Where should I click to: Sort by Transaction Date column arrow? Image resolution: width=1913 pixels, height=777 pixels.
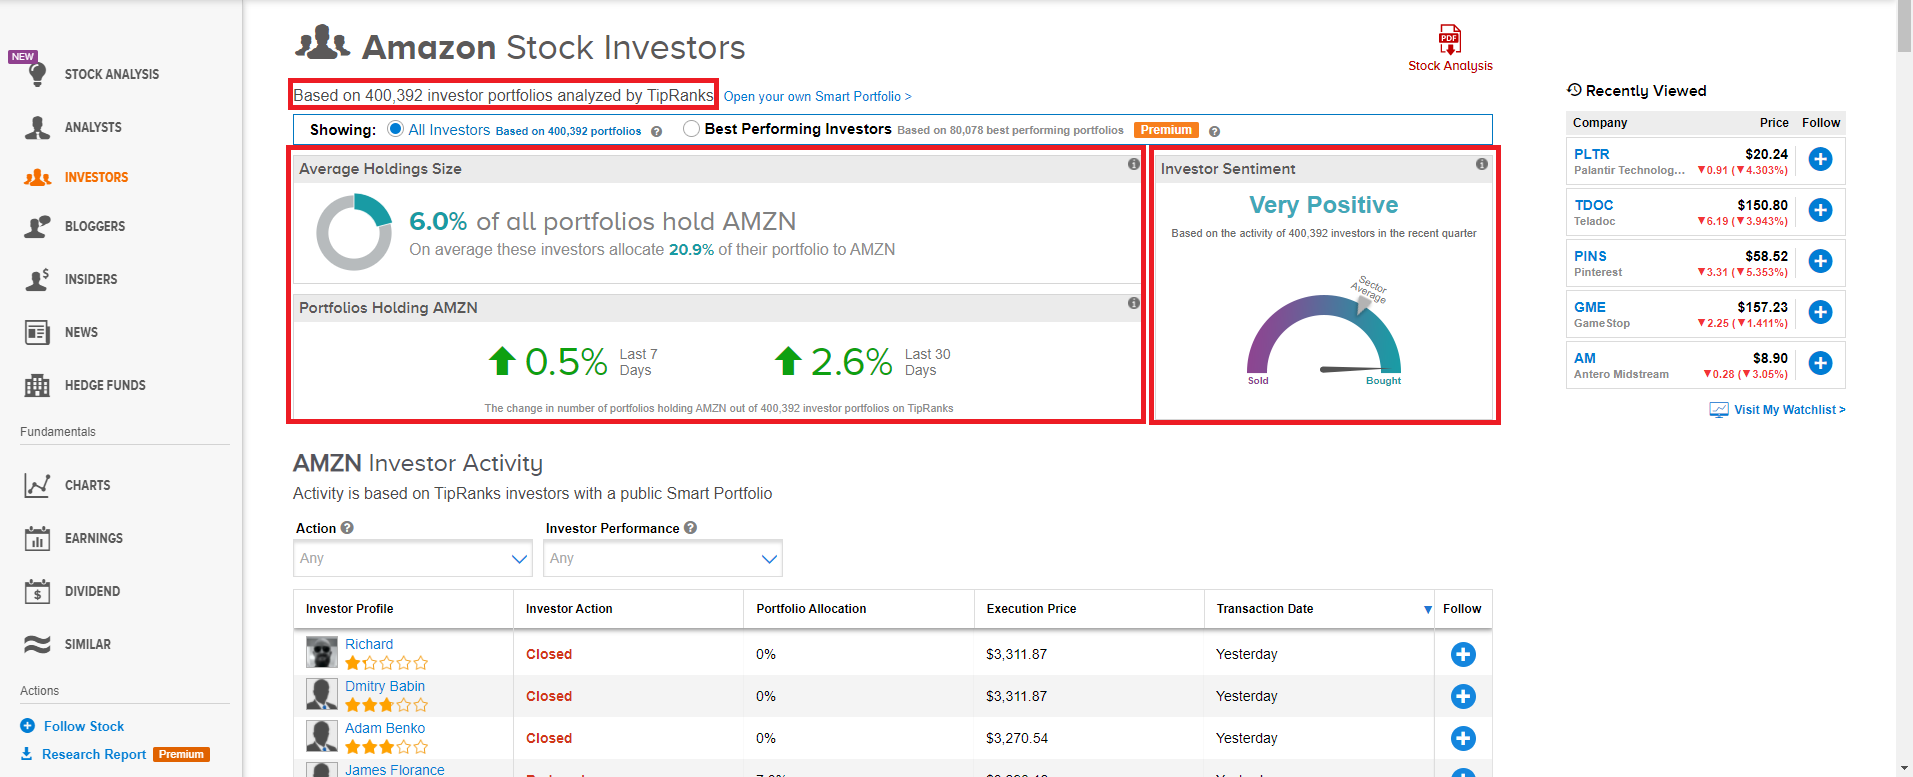[x=1427, y=610]
